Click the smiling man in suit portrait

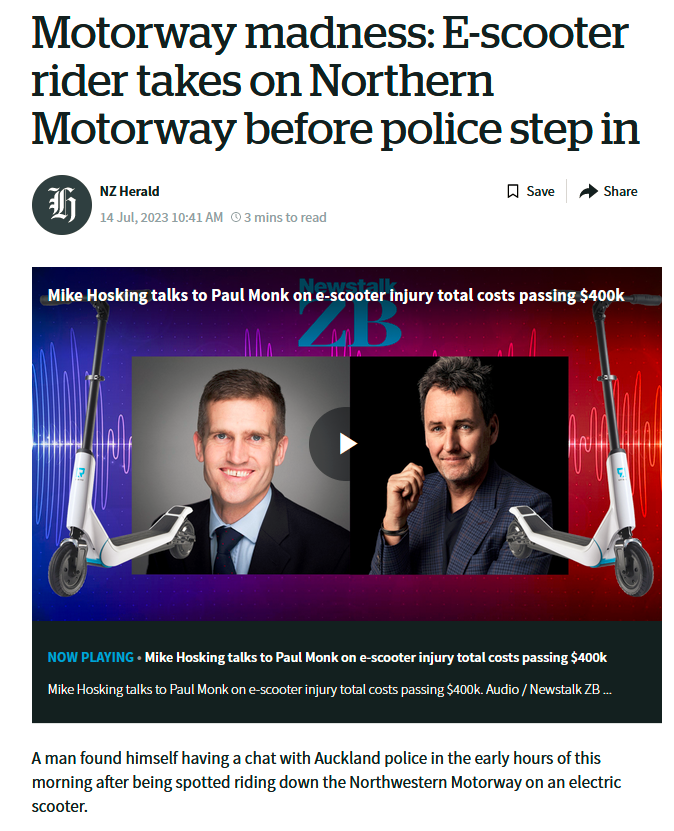click(x=241, y=465)
